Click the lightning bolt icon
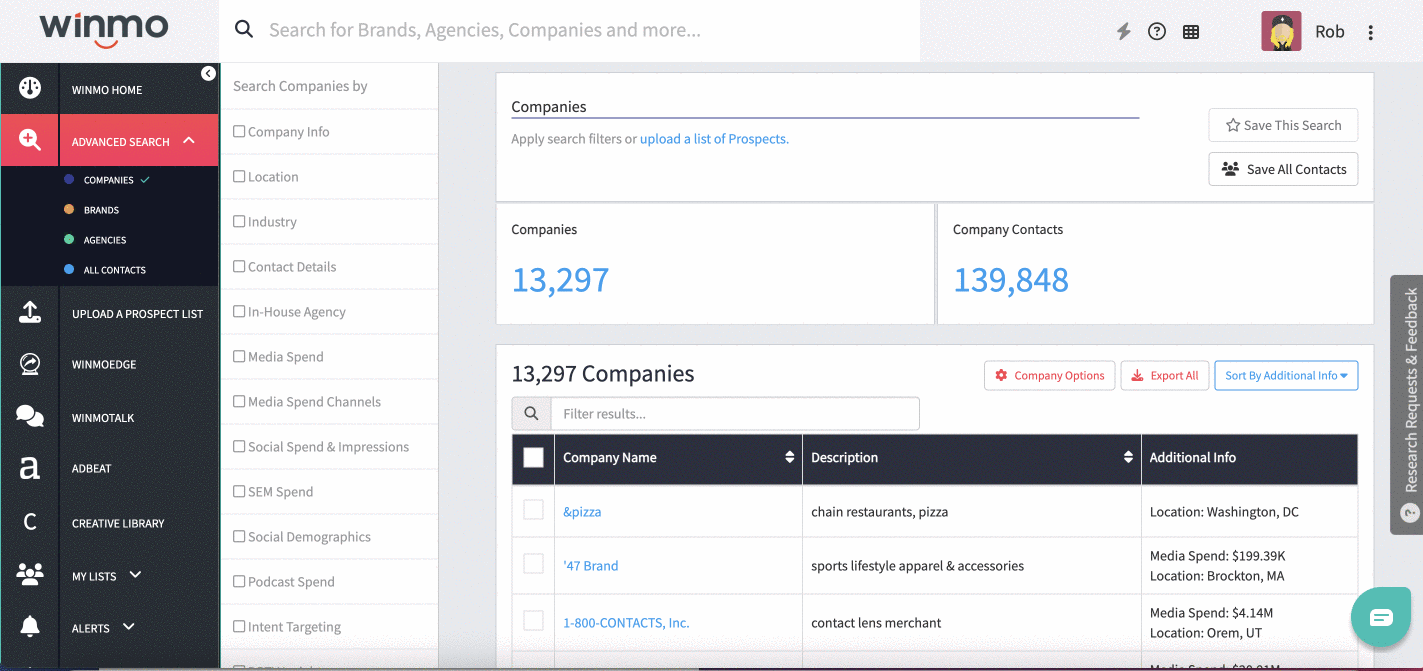 point(1124,31)
